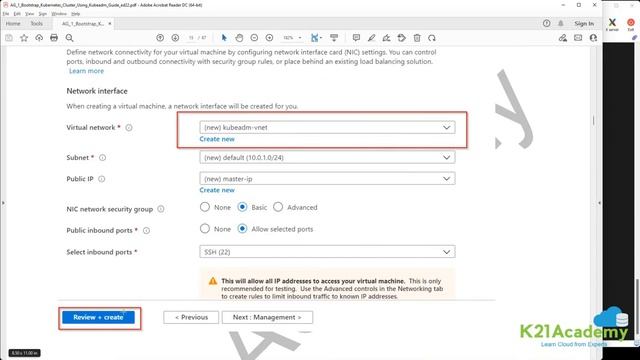This screenshot has width=640, height=360.
Task: Click Next : Management button
Action: (x=267, y=317)
